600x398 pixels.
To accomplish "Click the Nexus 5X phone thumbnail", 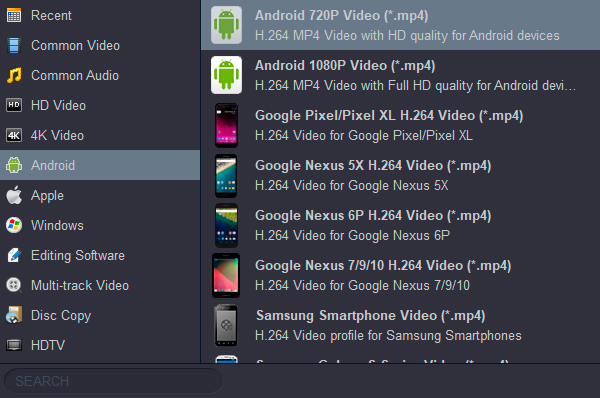I will [x=226, y=175].
